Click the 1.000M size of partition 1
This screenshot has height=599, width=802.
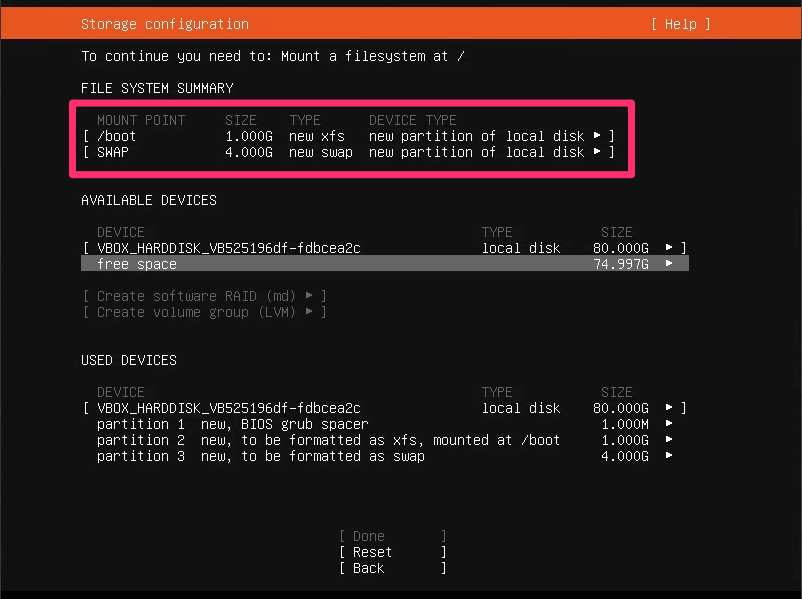625,424
